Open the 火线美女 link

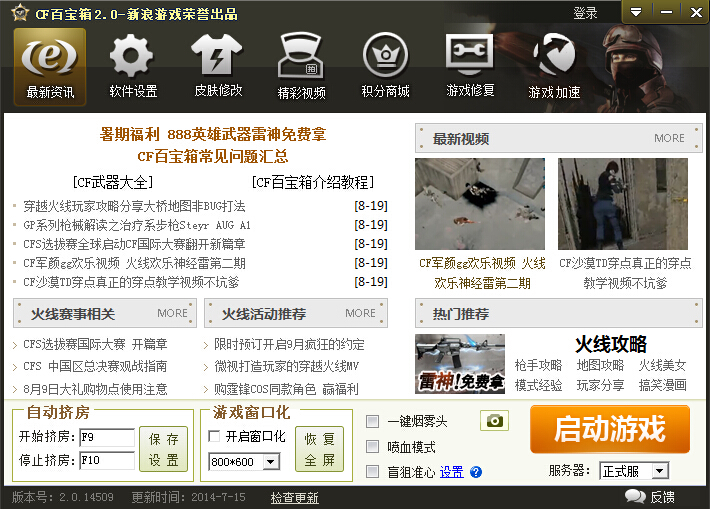[x=662, y=365]
